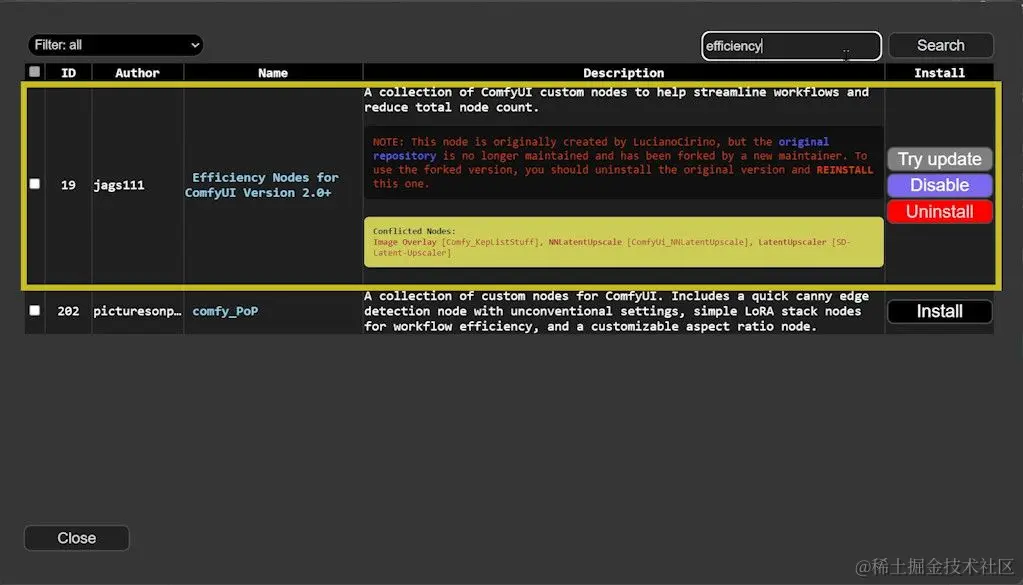Viewport: 1023px width, 585px height.
Task: Follow the "original repository" link in the note
Action: (601, 149)
